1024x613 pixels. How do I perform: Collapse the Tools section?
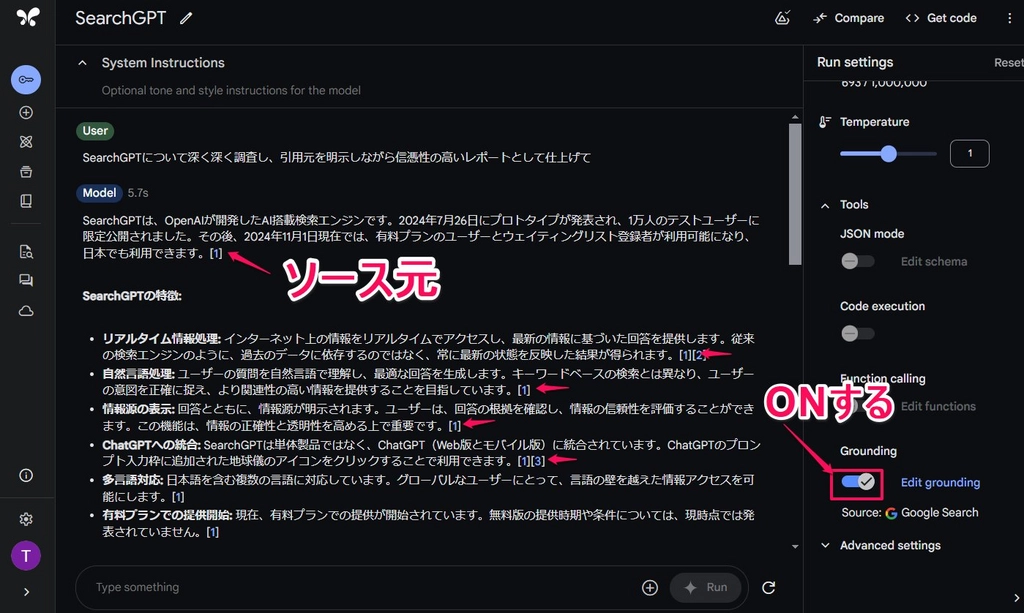[825, 205]
